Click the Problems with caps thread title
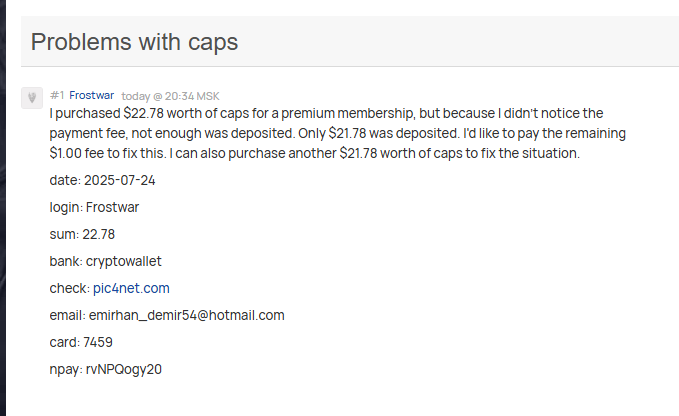Image resolution: width=679 pixels, height=416 pixels. point(134,42)
